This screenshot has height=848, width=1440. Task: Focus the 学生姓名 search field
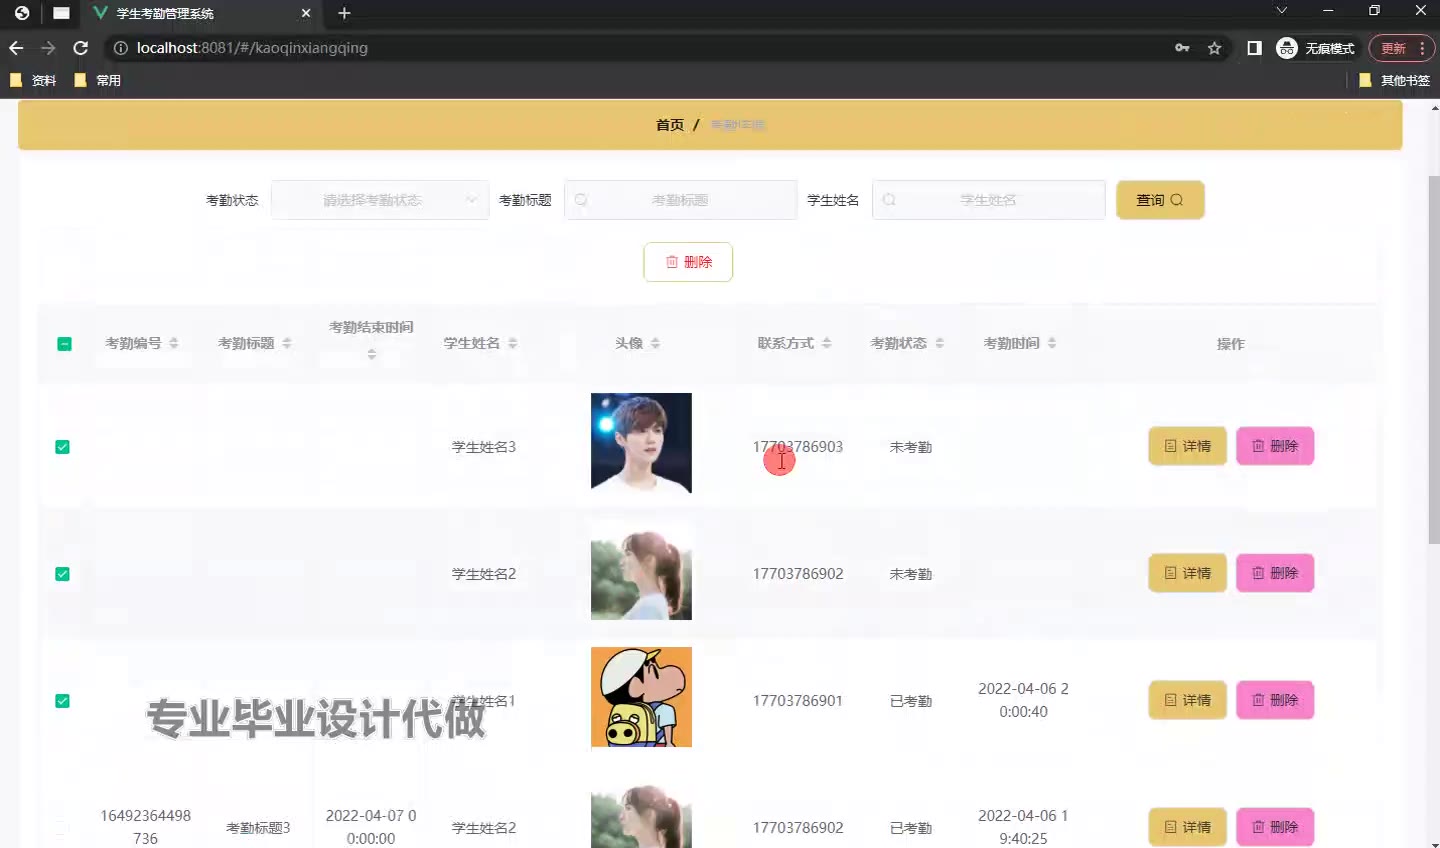pos(988,200)
